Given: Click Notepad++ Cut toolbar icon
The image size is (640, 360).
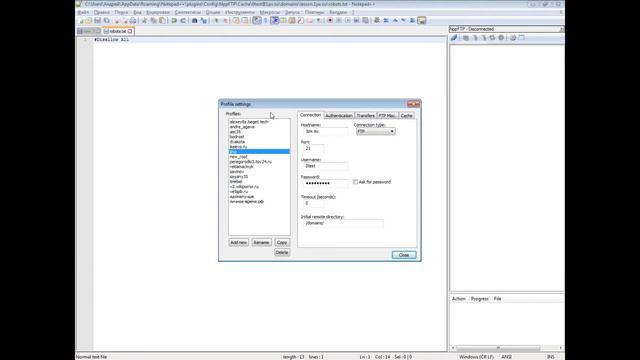Looking at the screenshot, I should pos(144,20).
